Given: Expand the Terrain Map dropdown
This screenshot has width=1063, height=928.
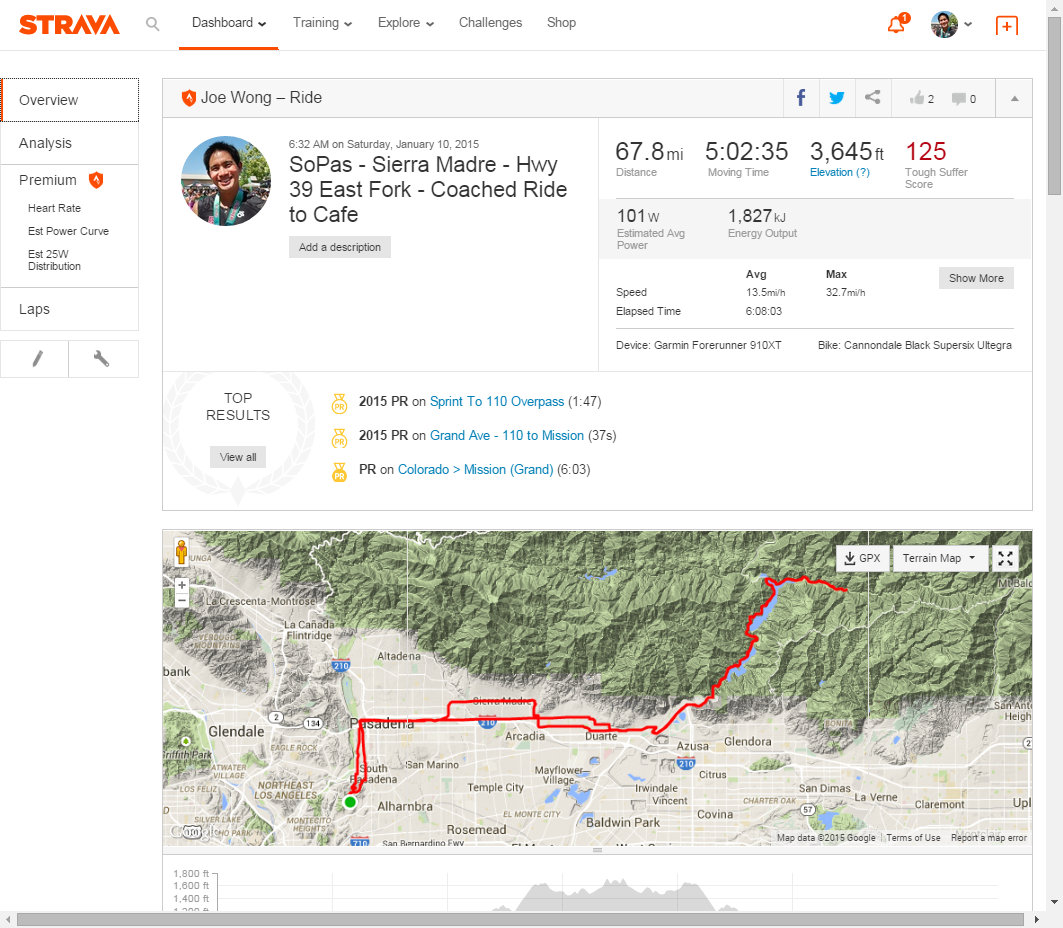Looking at the screenshot, I should tap(939, 558).
